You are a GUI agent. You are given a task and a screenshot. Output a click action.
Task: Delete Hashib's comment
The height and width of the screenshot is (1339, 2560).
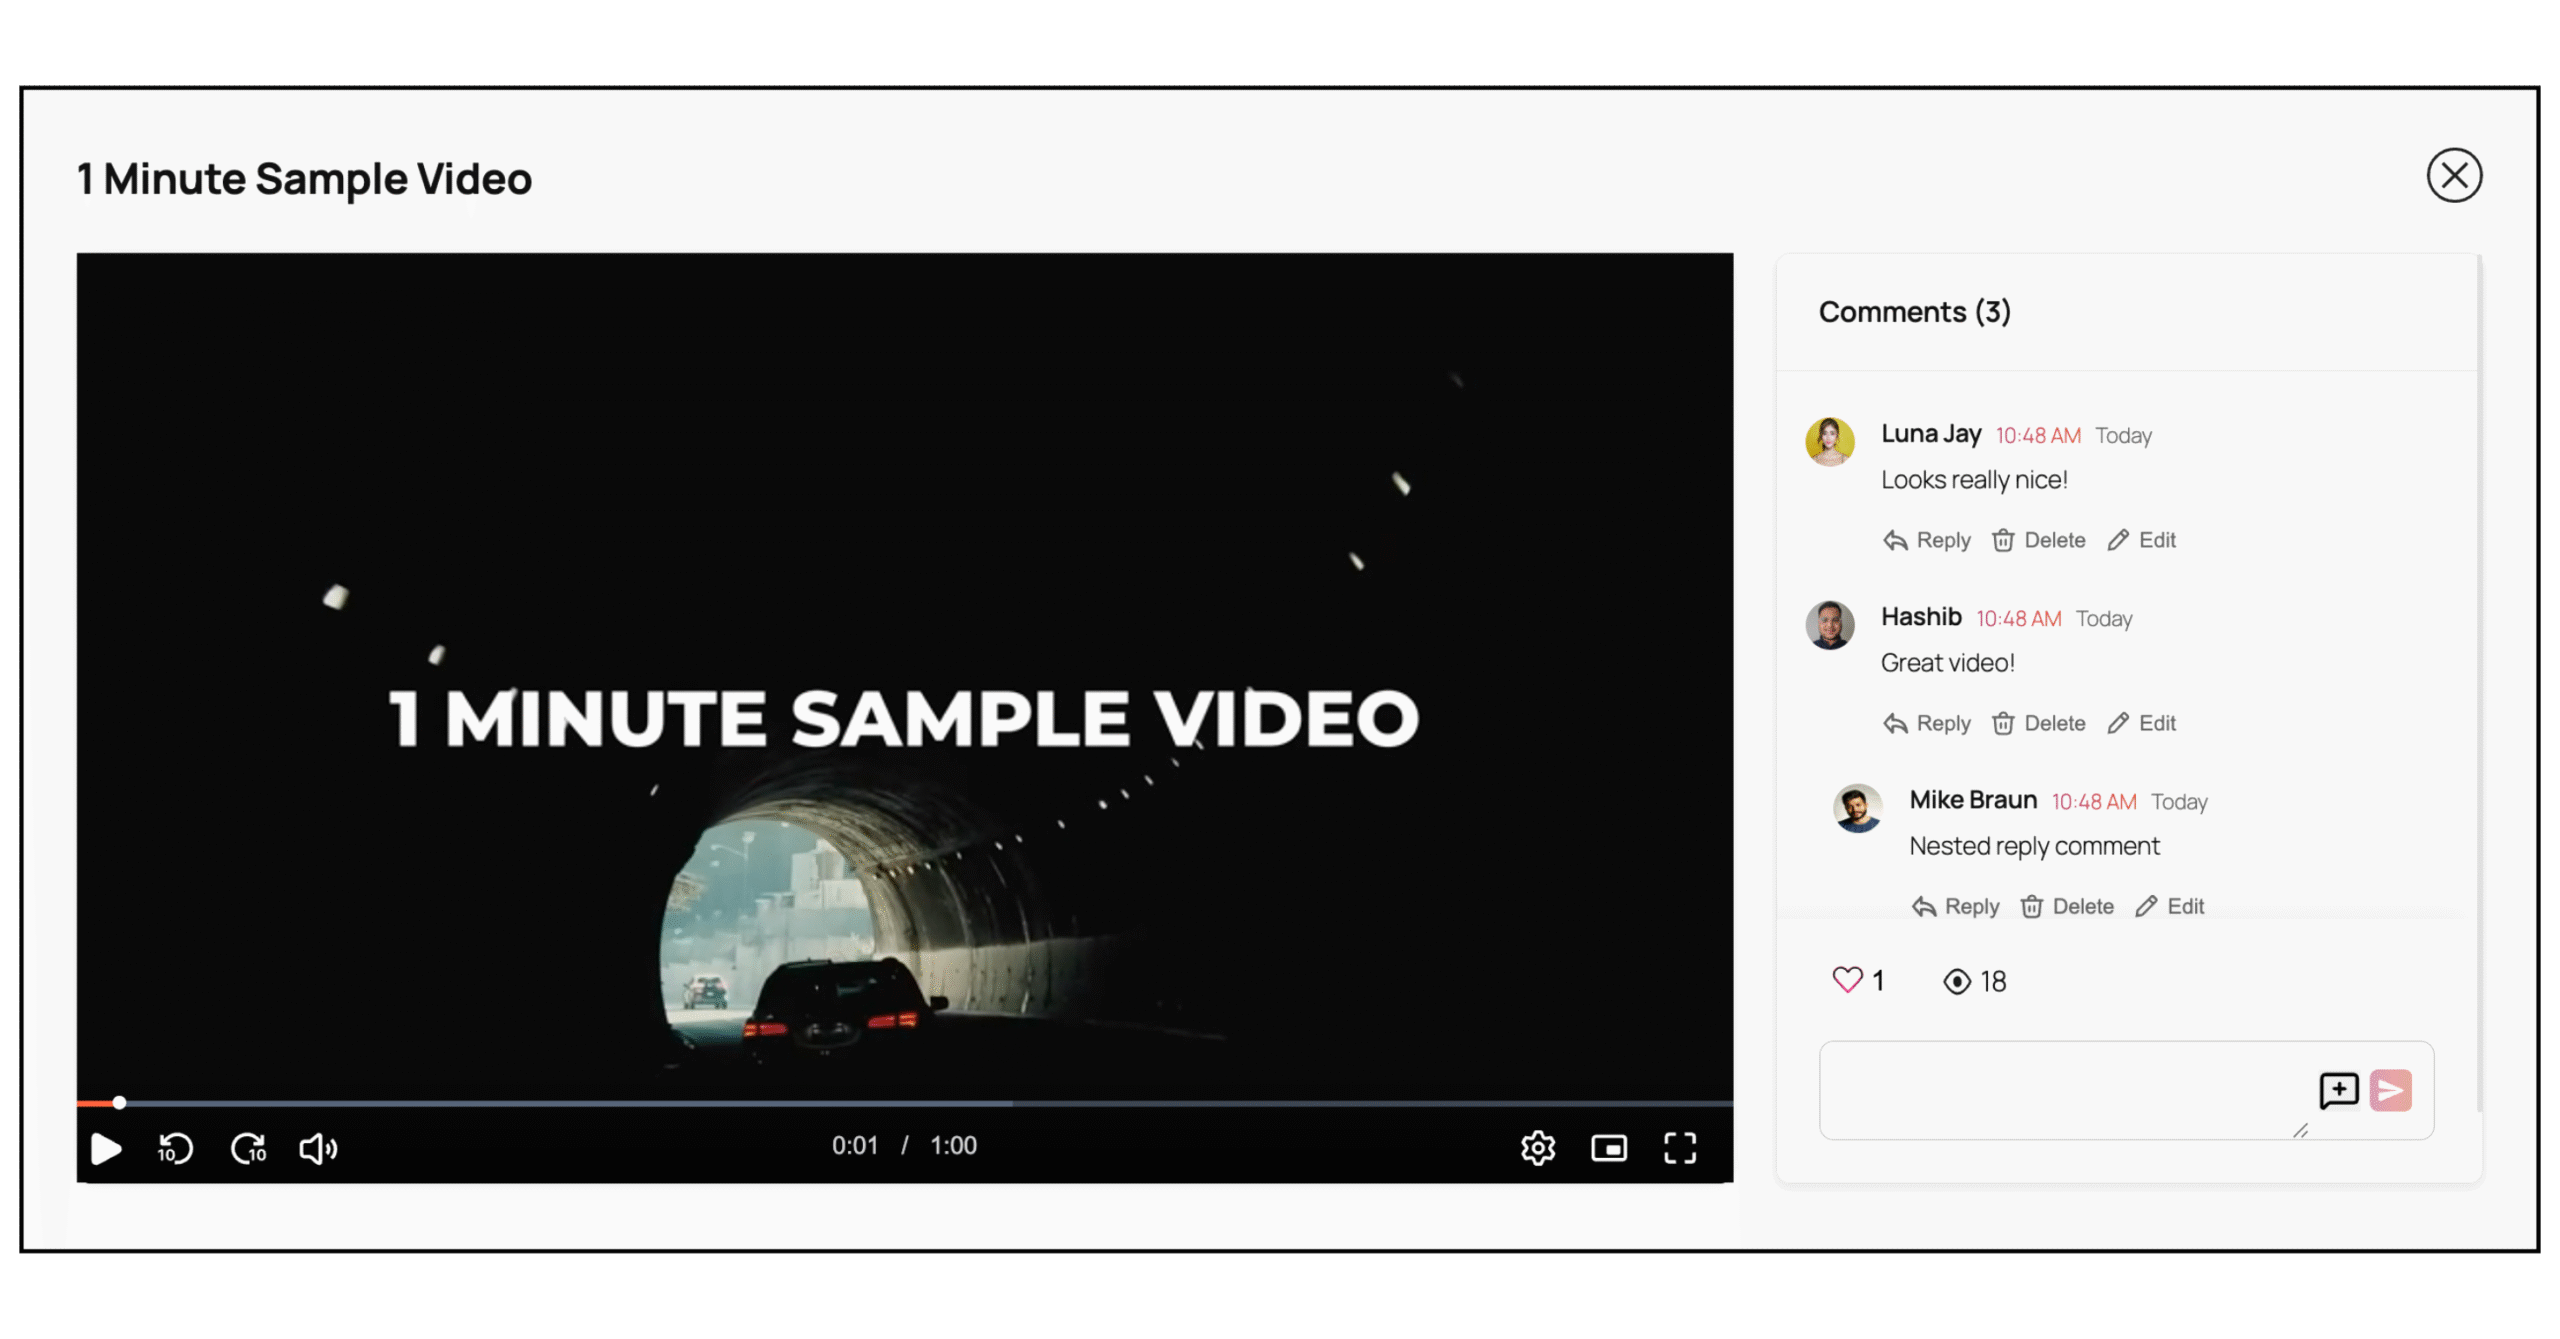pos(2038,722)
